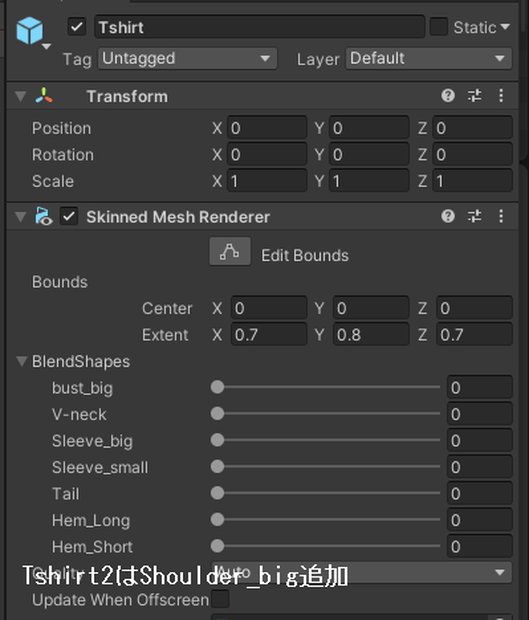Click the Edit Bounds icon button
Image resolution: width=529 pixels, height=620 pixels.
pyautogui.click(x=230, y=251)
